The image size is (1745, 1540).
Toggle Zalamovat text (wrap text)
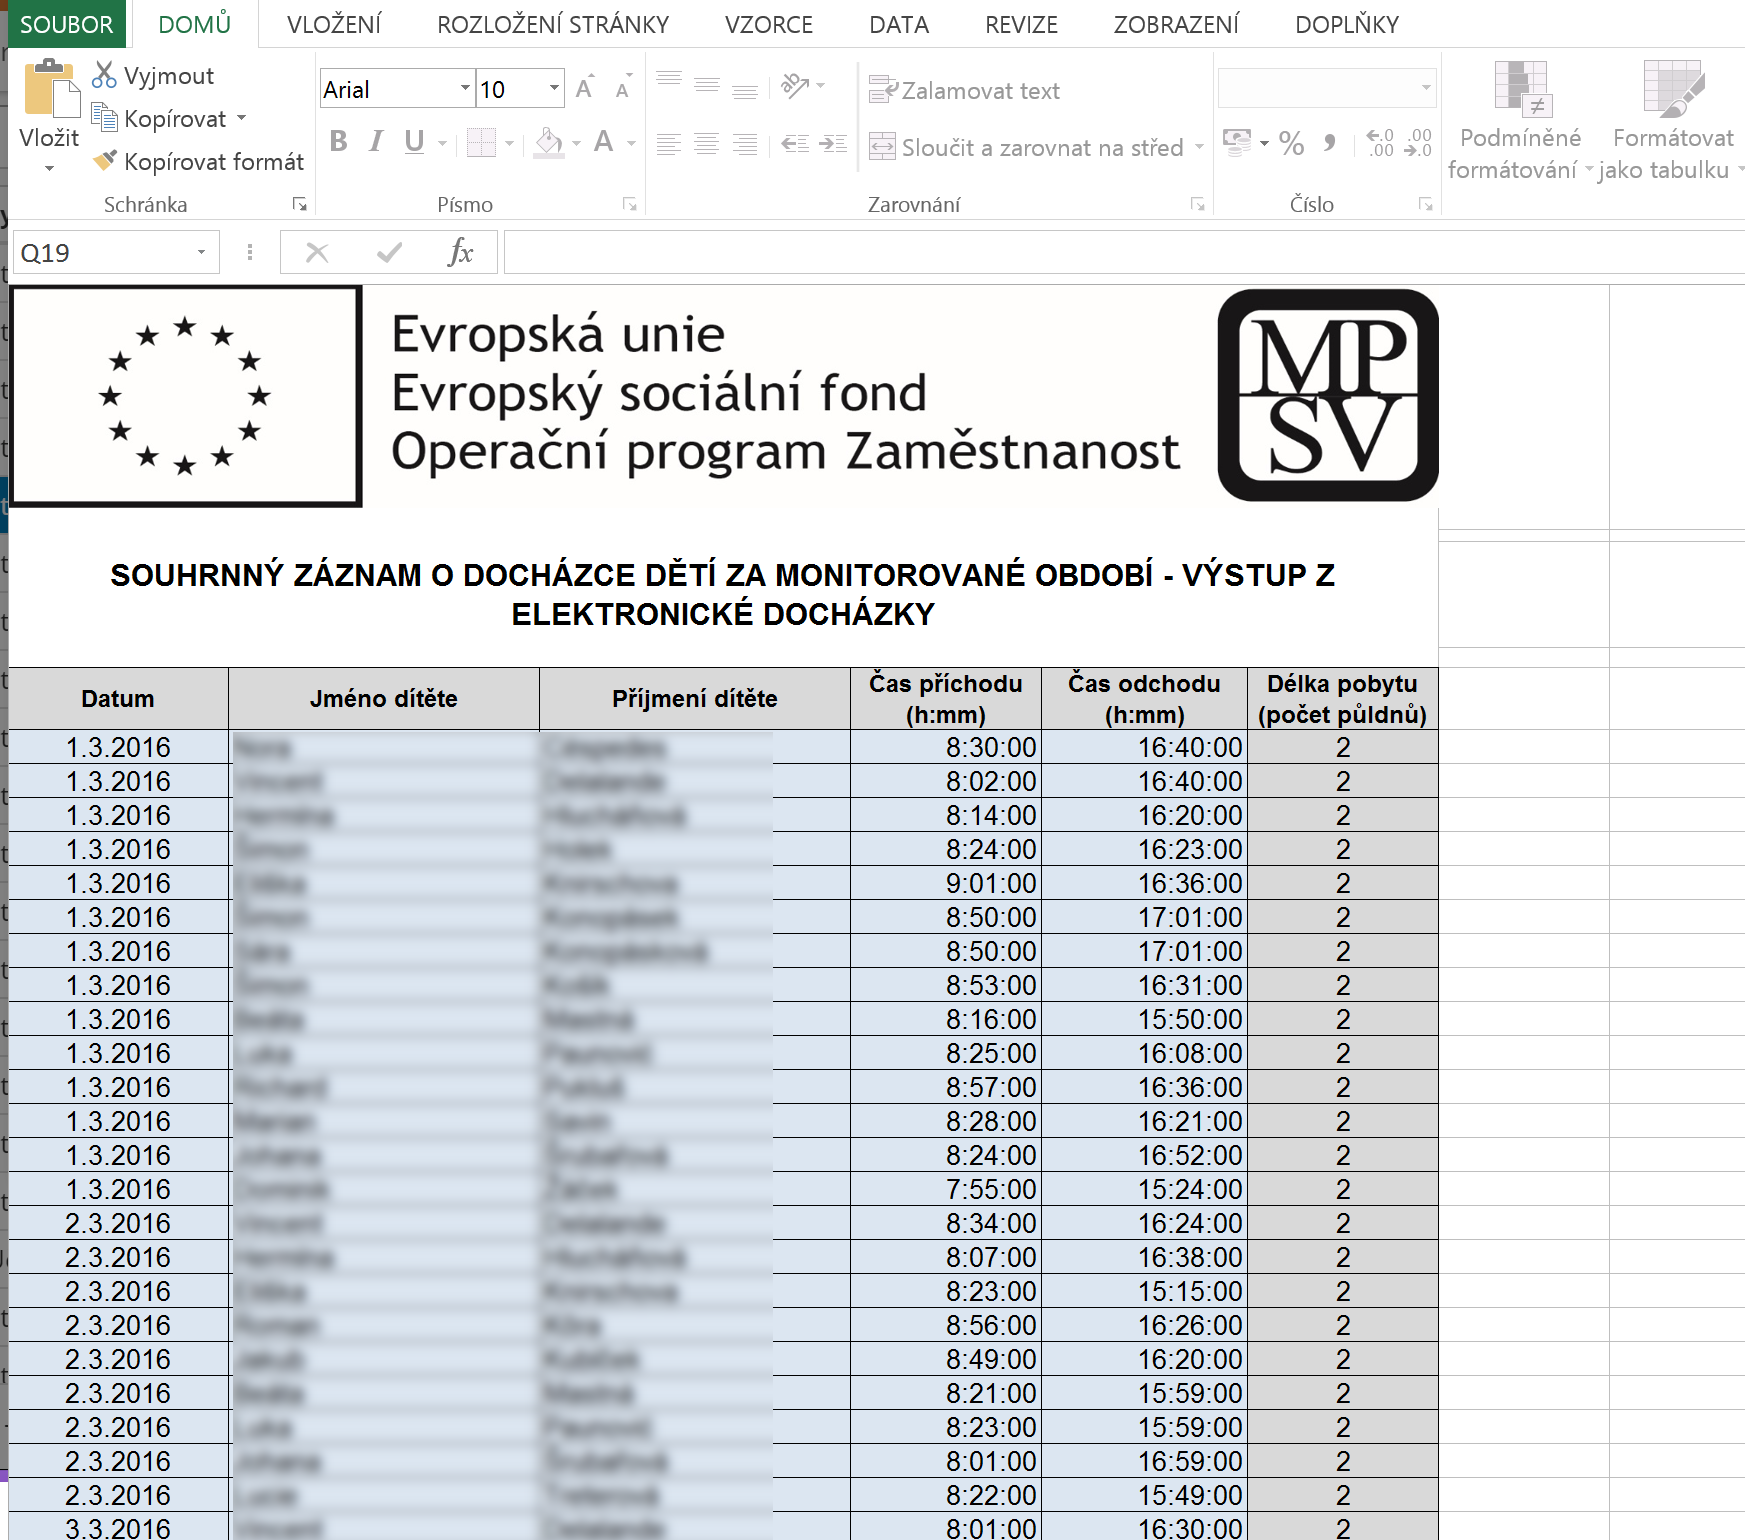pos(965,90)
